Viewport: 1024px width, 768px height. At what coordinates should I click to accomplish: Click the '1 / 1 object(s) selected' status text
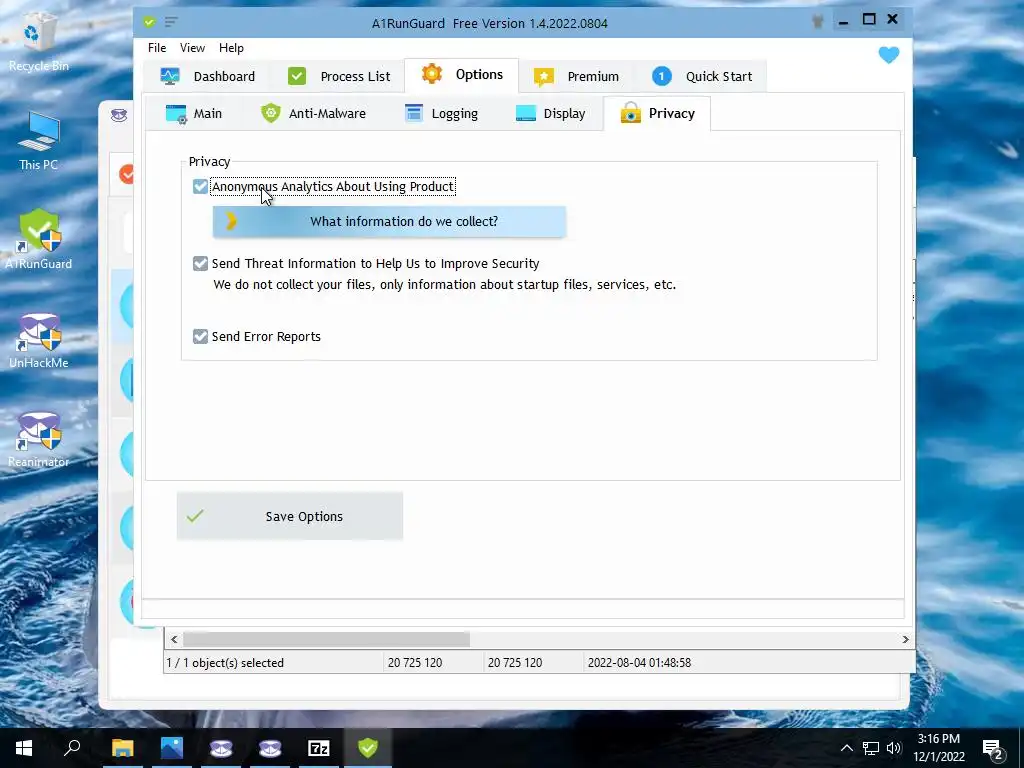click(x=225, y=663)
